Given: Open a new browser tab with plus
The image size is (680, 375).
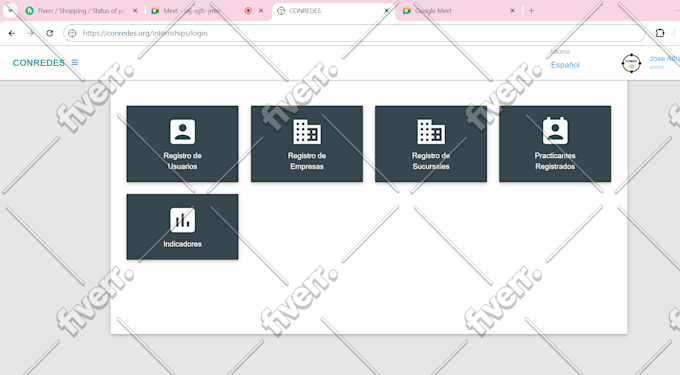Looking at the screenshot, I should click(x=531, y=11).
